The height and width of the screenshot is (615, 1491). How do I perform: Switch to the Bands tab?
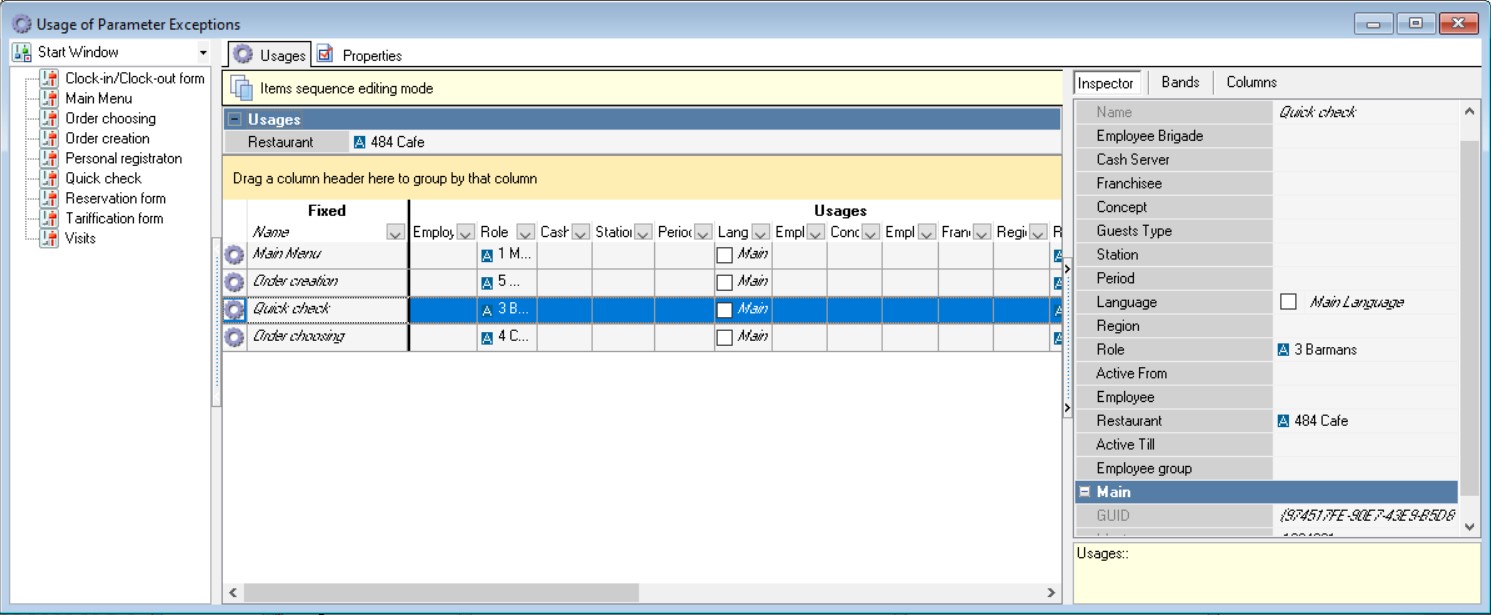click(1180, 83)
